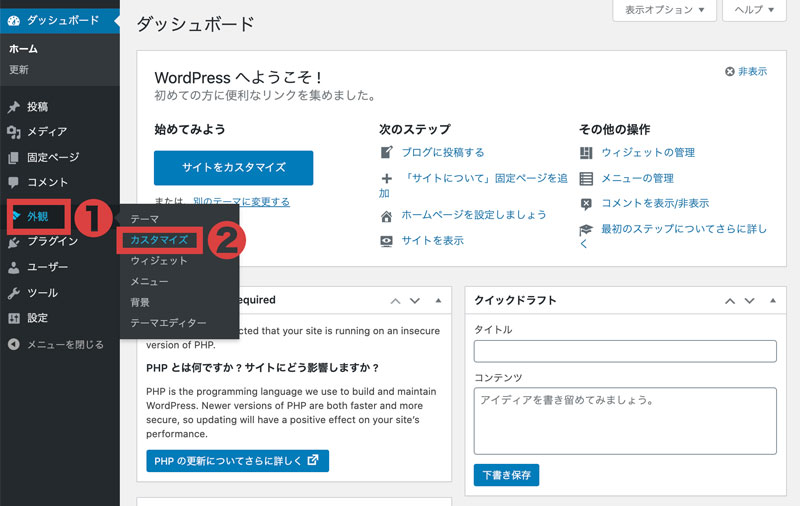This screenshot has width=800, height=506.
Task: Click the paintbrush icon beside 外観
Action: [x=16, y=216]
